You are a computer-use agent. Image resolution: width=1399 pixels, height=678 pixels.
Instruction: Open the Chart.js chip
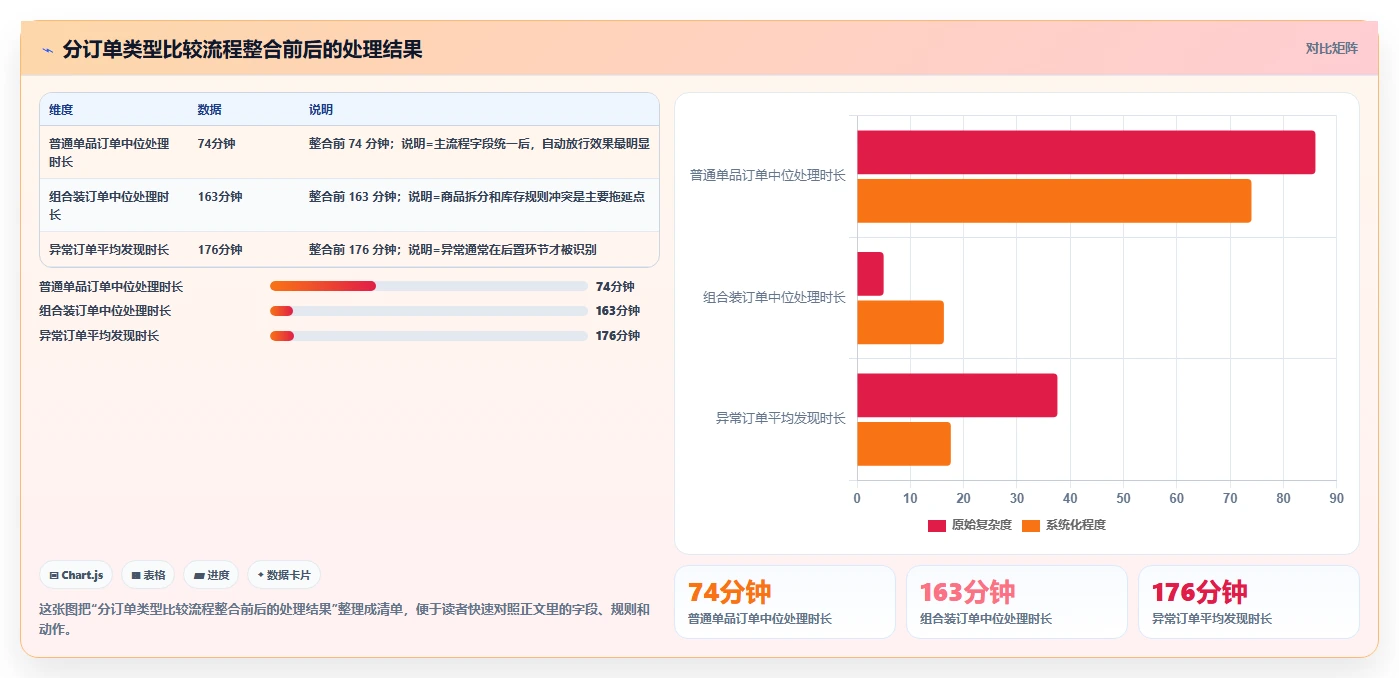click(x=76, y=575)
